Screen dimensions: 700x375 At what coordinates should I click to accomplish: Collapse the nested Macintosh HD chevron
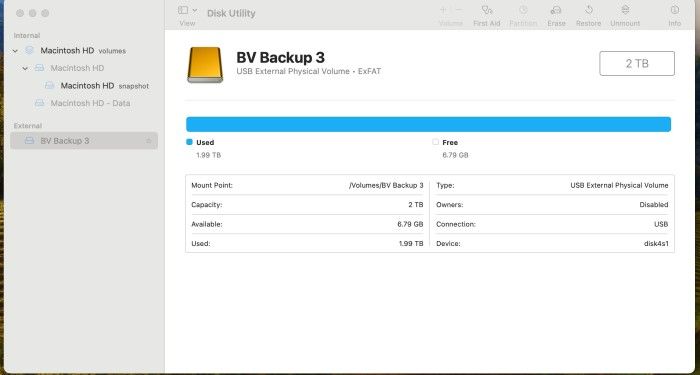coord(25,68)
